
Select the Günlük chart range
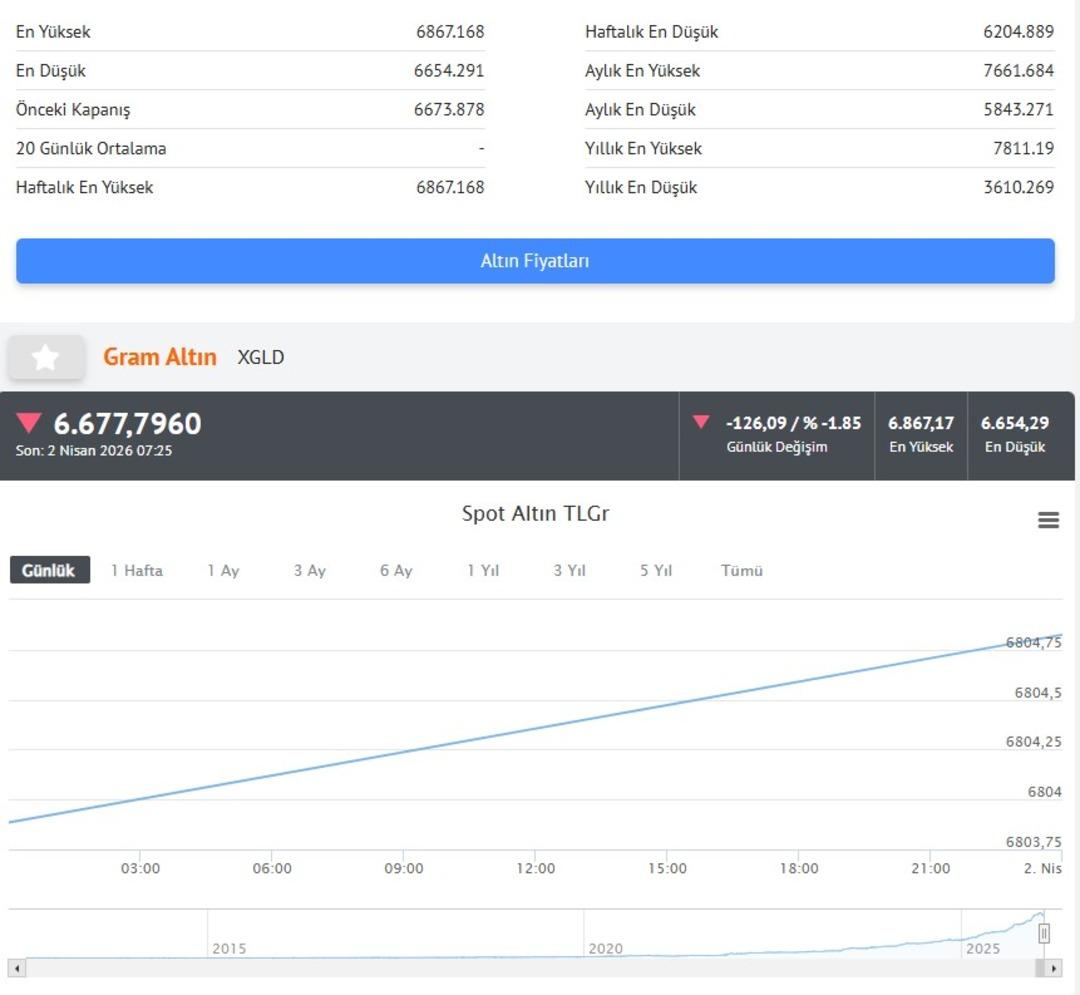click(x=49, y=570)
